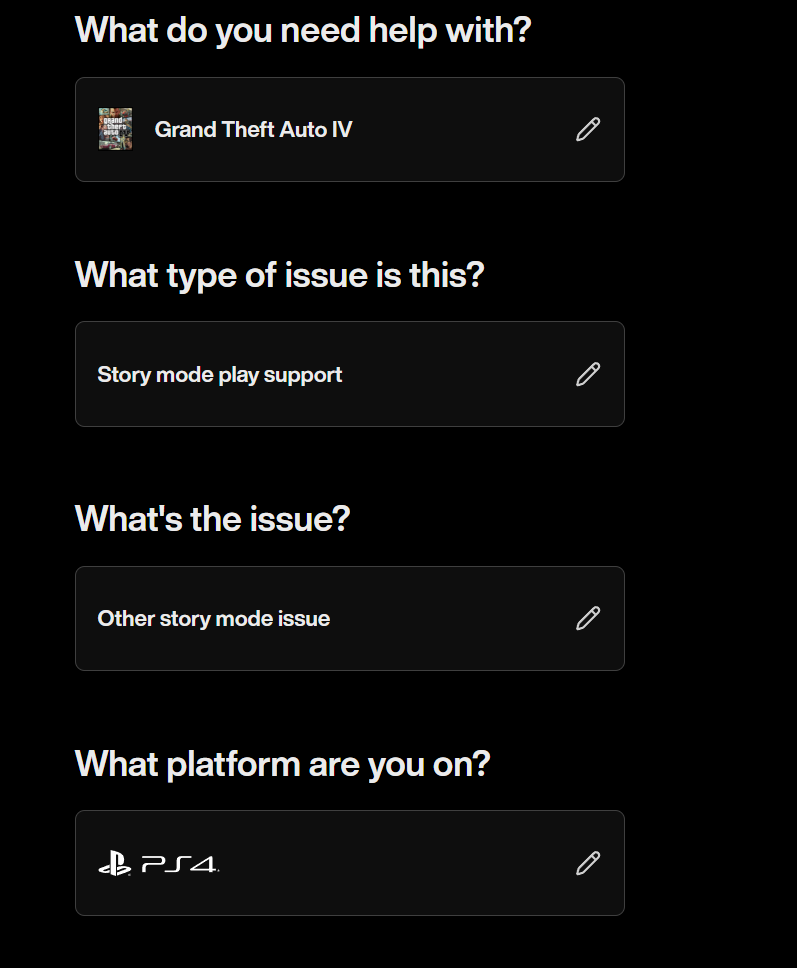Select the Grand Theft Auto IV game title

(253, 129)
